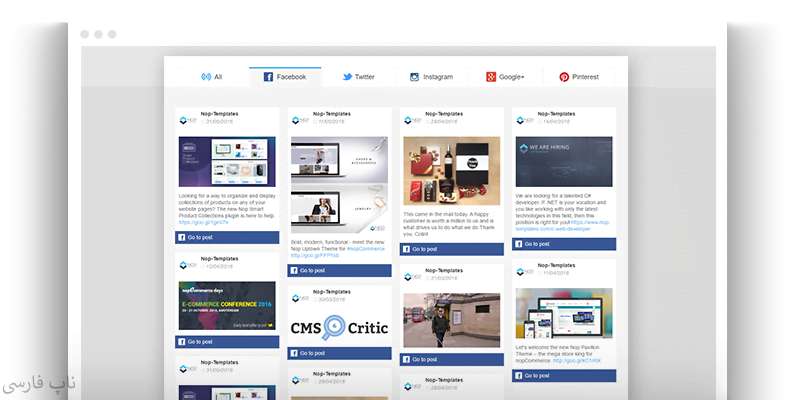Open the We Are Hiring post image
795x400 pixels.
point(563,161)
